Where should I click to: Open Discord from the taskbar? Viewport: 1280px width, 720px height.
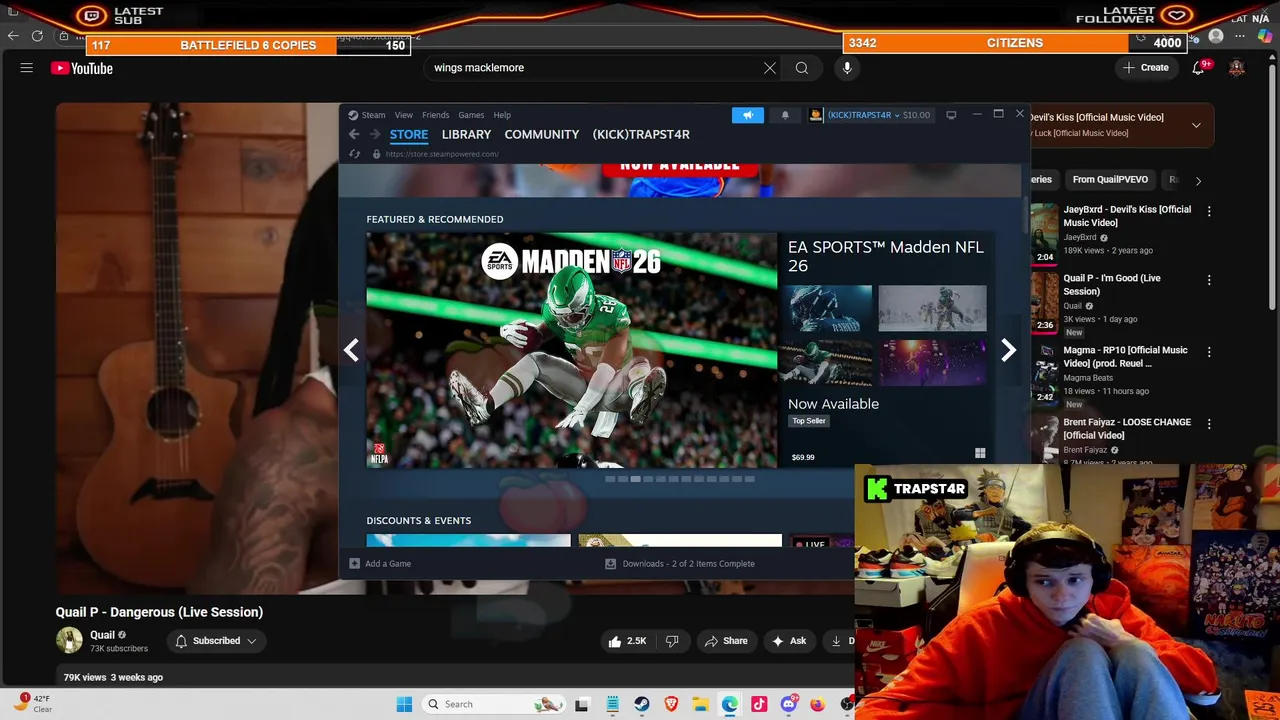[x=788, y=704]
